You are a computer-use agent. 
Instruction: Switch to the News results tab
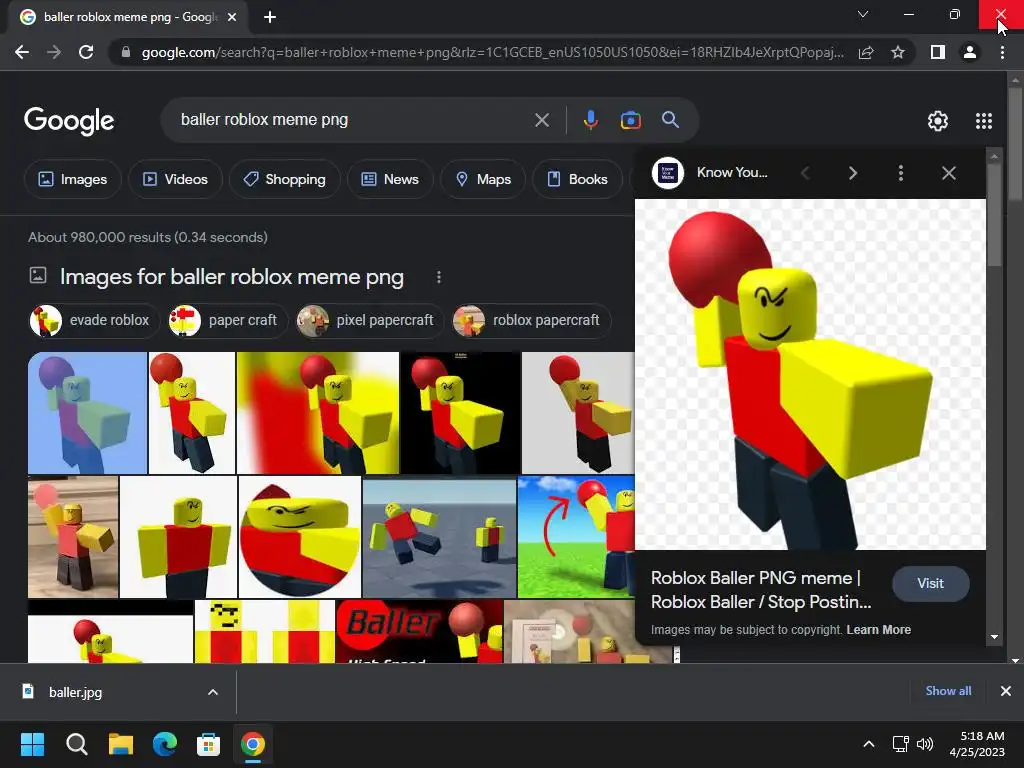click(x=390, y=179)
